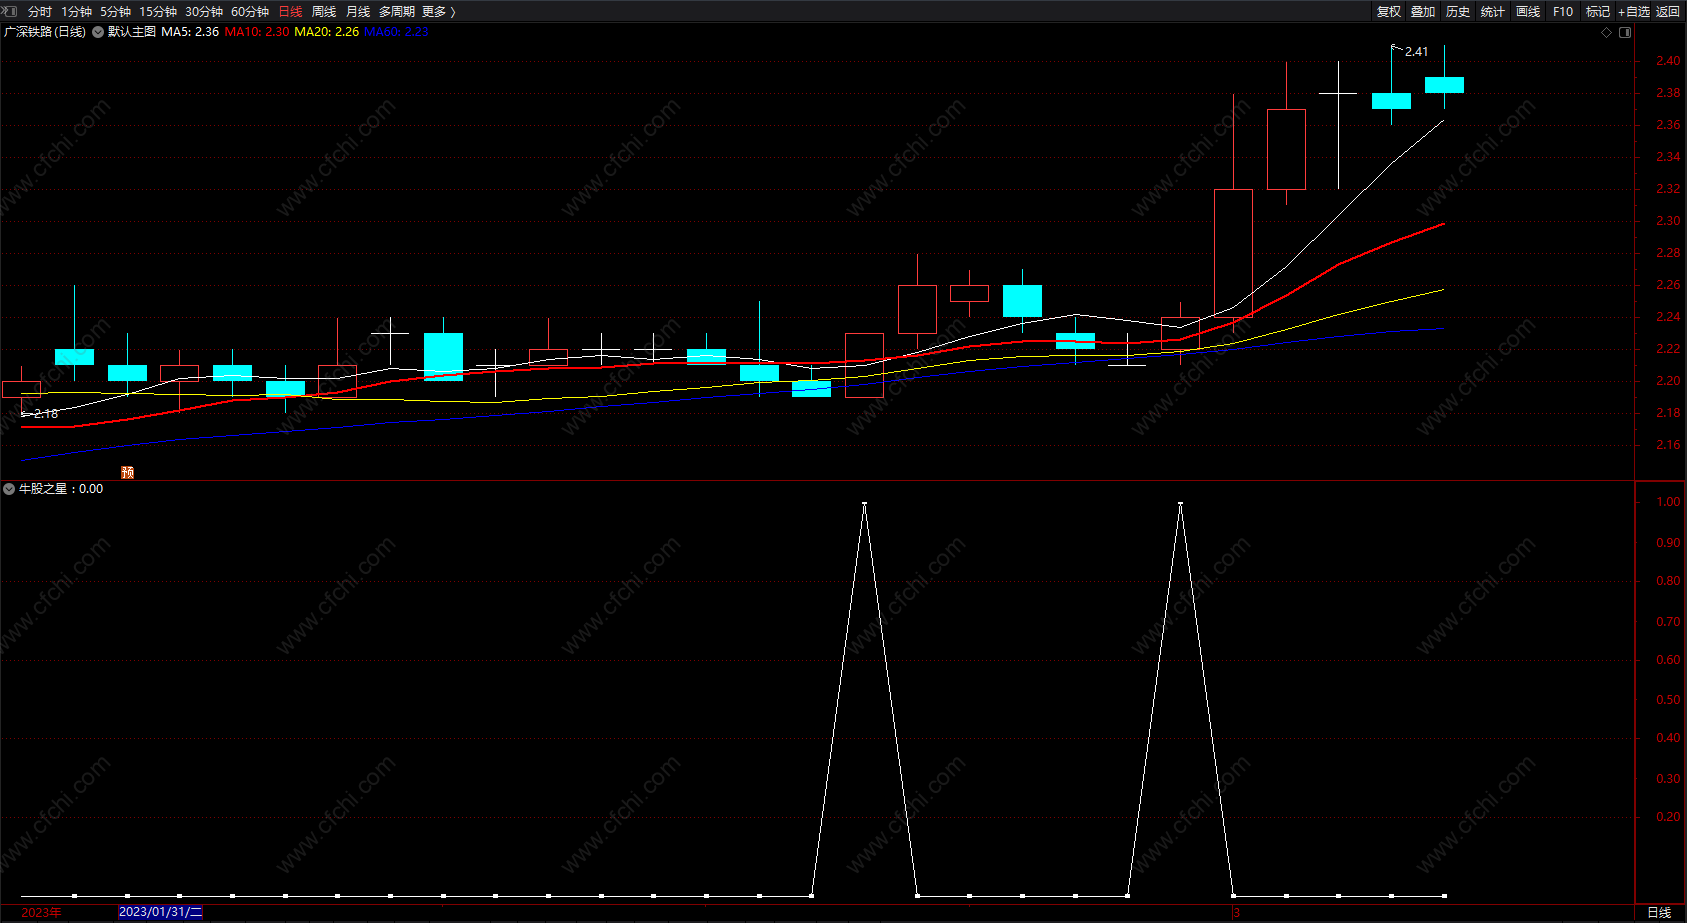The height and width of the screenshot is (923, 1687).
Task: Select the 日线 daily chart tab
Action: point(290,12)
